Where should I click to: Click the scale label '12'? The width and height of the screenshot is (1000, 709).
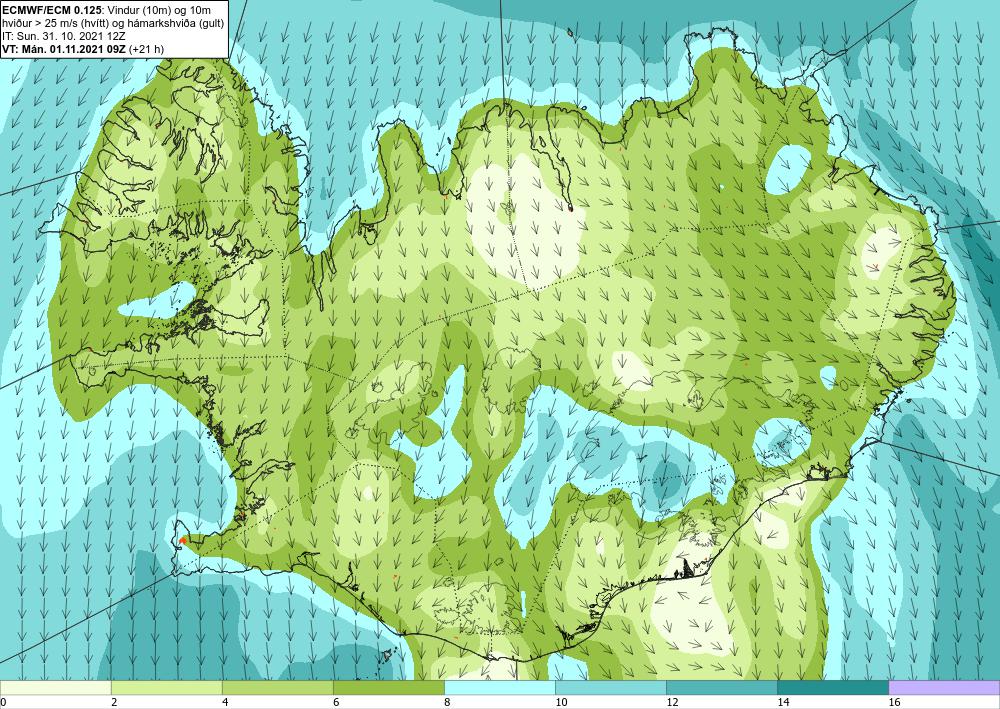672,702
